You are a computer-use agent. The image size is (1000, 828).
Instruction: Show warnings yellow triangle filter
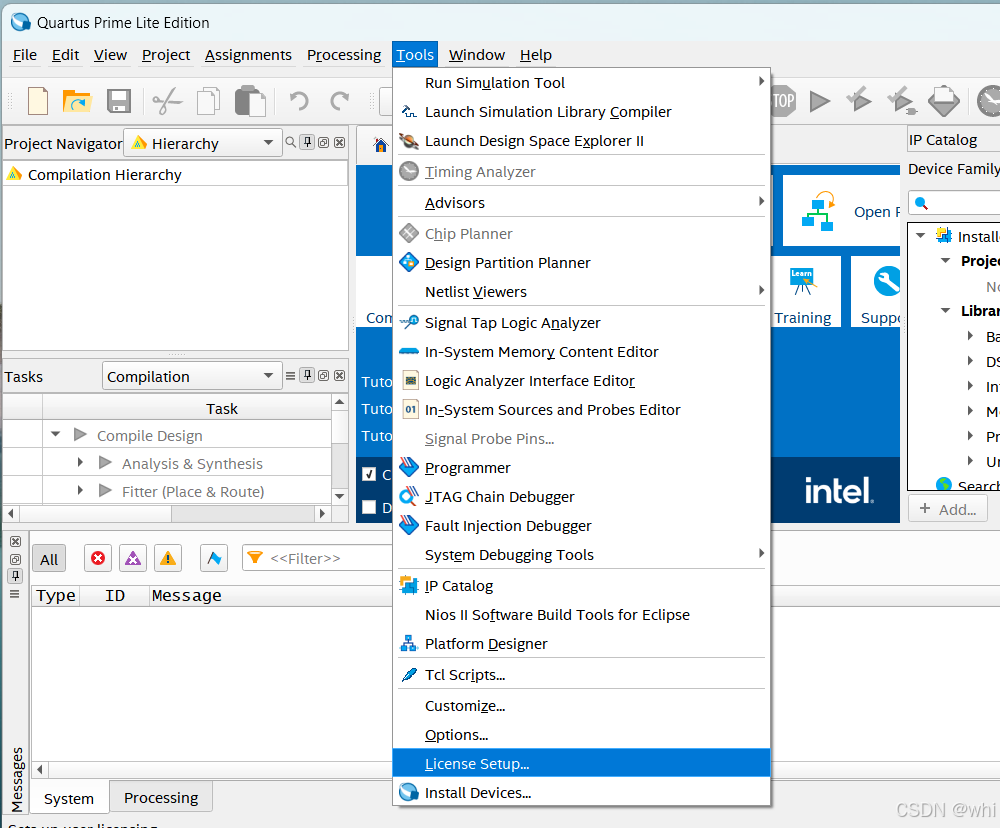coord(168,558)
